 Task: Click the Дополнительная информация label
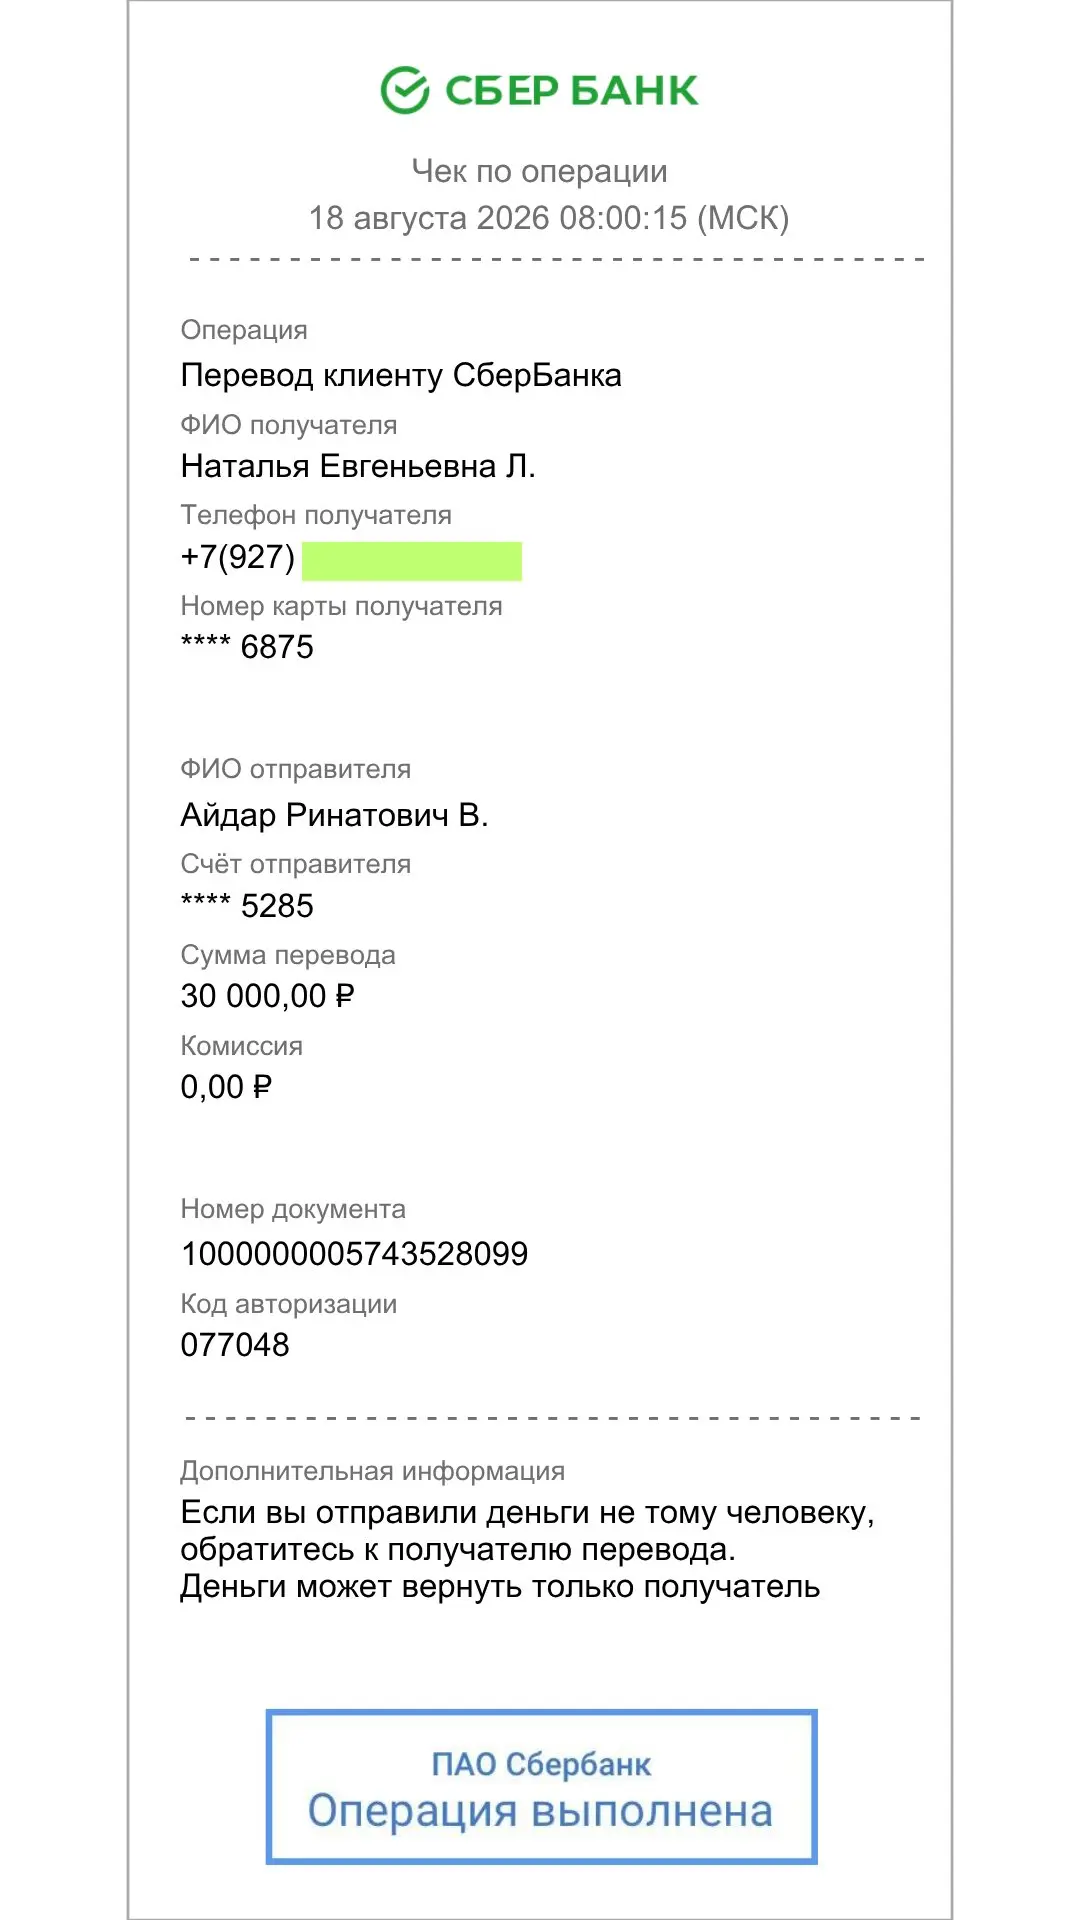click(373, 1471)
